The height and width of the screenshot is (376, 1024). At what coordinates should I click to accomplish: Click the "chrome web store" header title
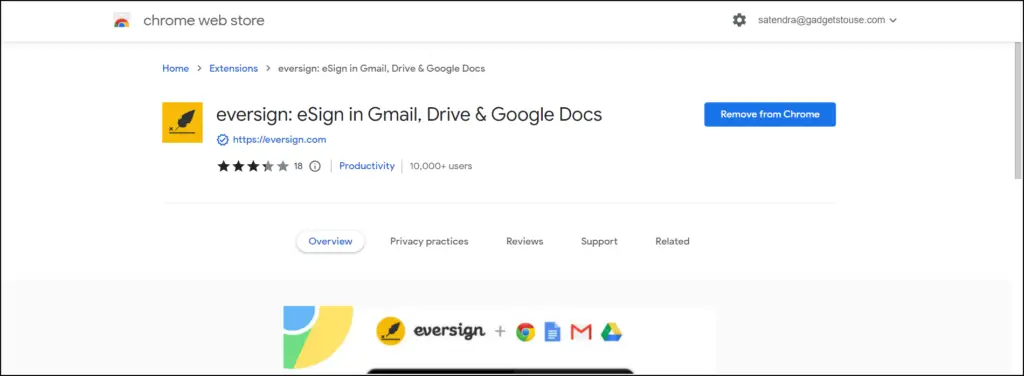204,20
